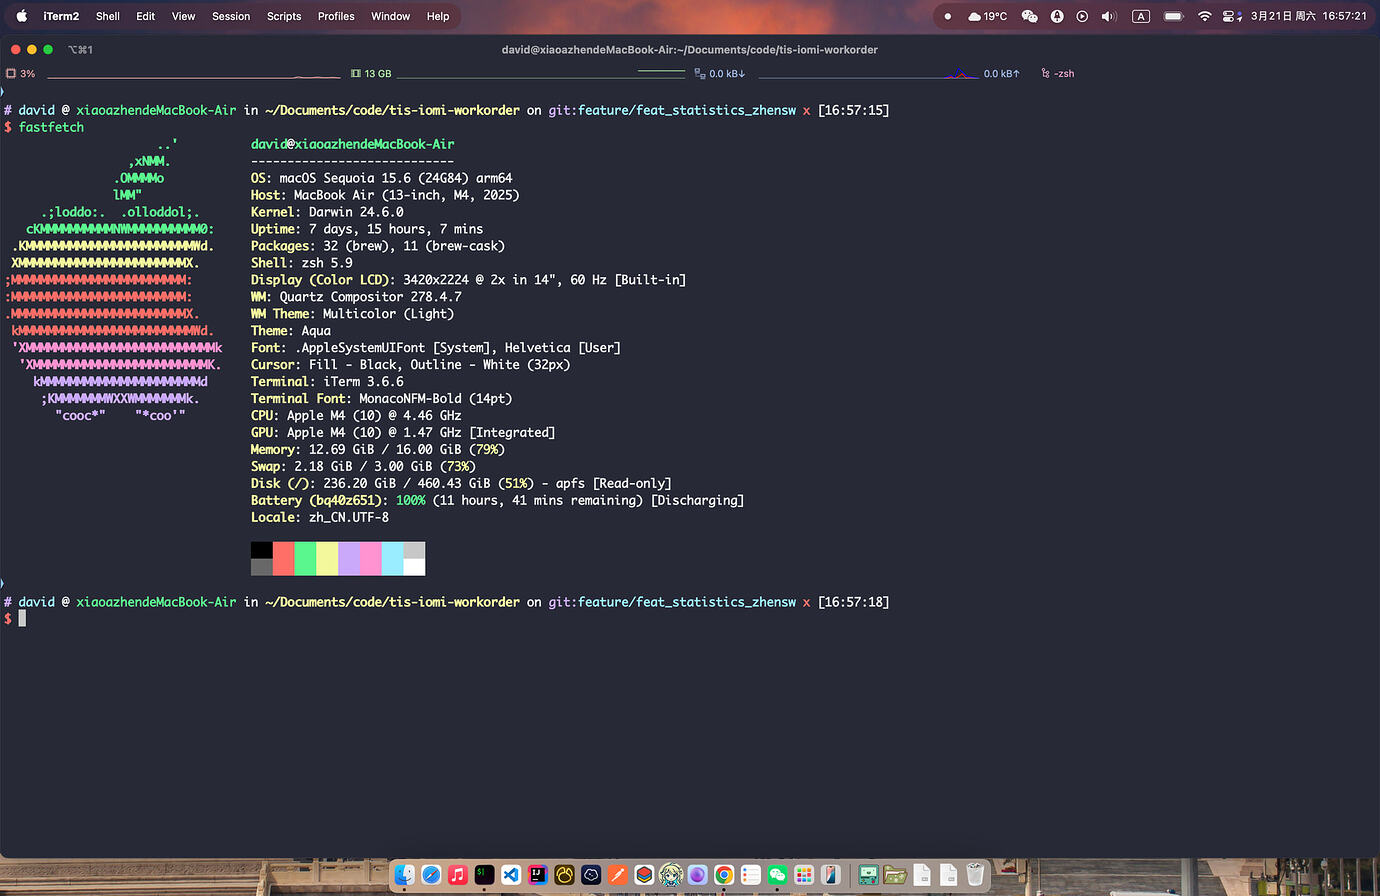Viewport: 1380px width, 896px height.
Task: Launch IntelliJ IDEA from the Dock
Action: click(x=538, y=875)
